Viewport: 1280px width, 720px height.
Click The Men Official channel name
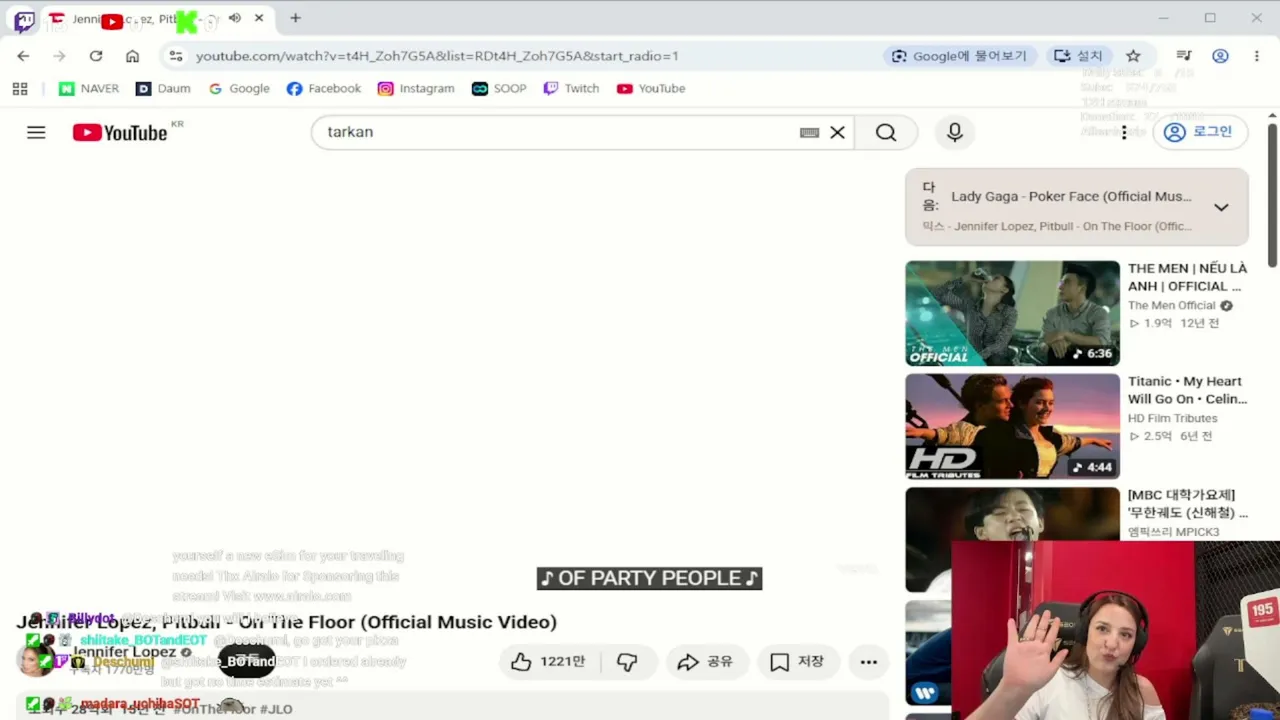click(x=1172, y=306)
